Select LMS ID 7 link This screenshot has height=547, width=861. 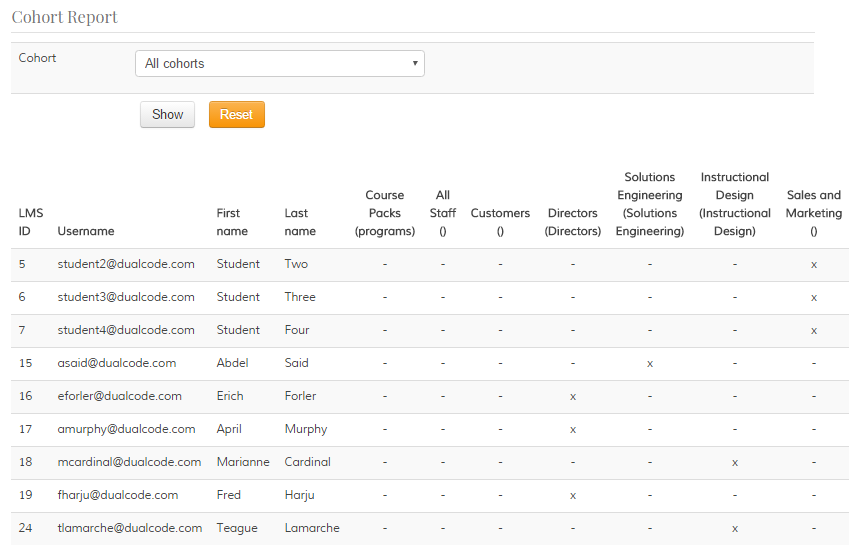click(x=22, y=330)
